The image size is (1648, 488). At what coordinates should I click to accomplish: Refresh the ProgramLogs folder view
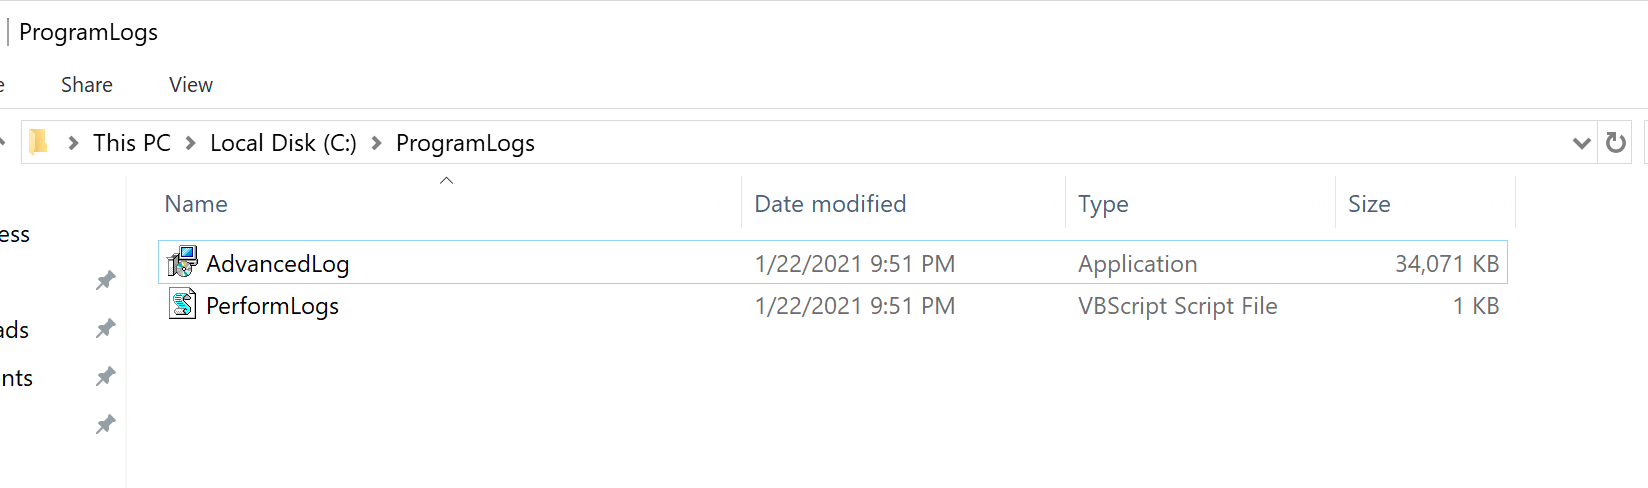pos(1615,143)
